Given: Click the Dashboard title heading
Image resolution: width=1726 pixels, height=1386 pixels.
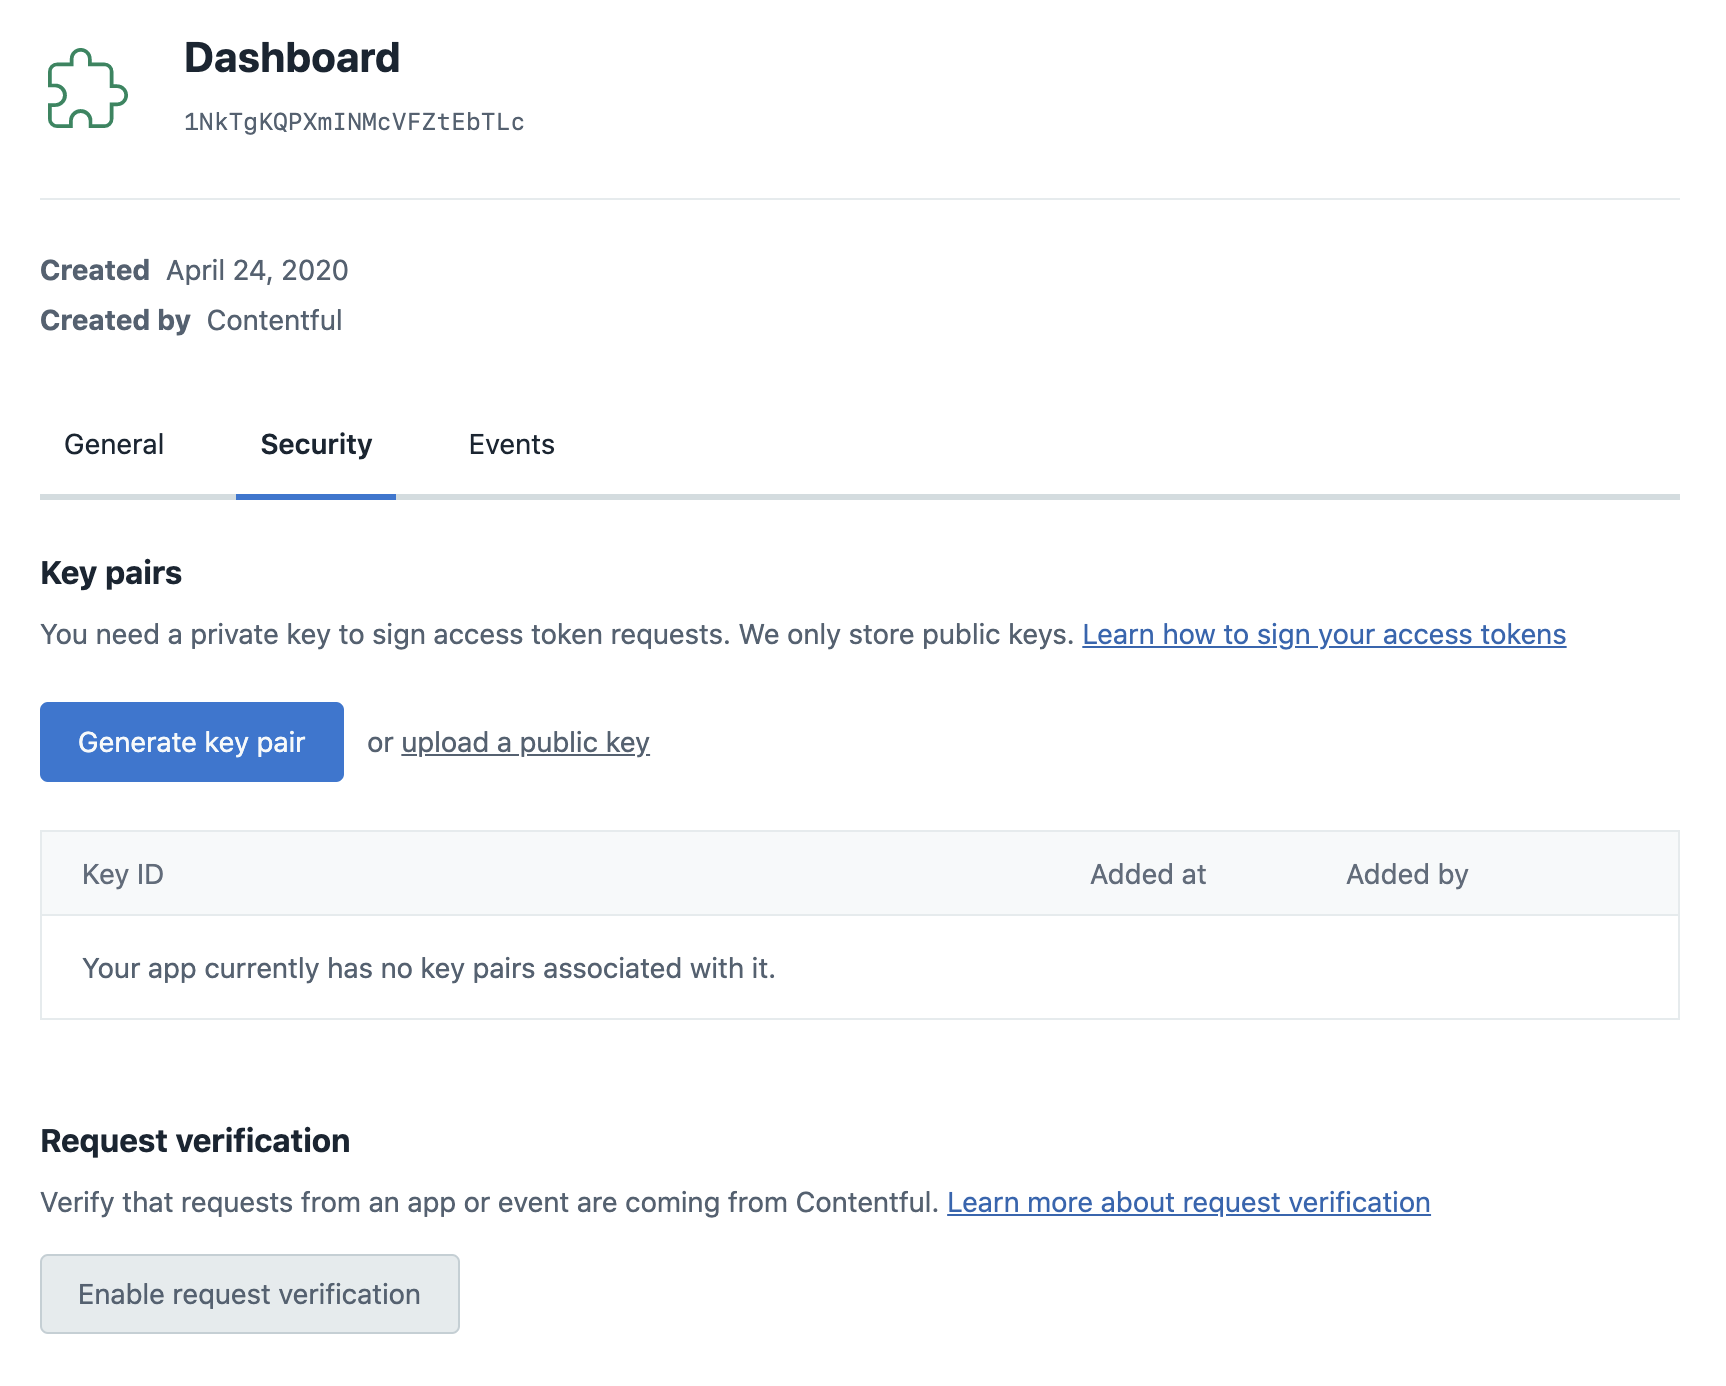Looking at the screenshot, I should coord(291,58).
